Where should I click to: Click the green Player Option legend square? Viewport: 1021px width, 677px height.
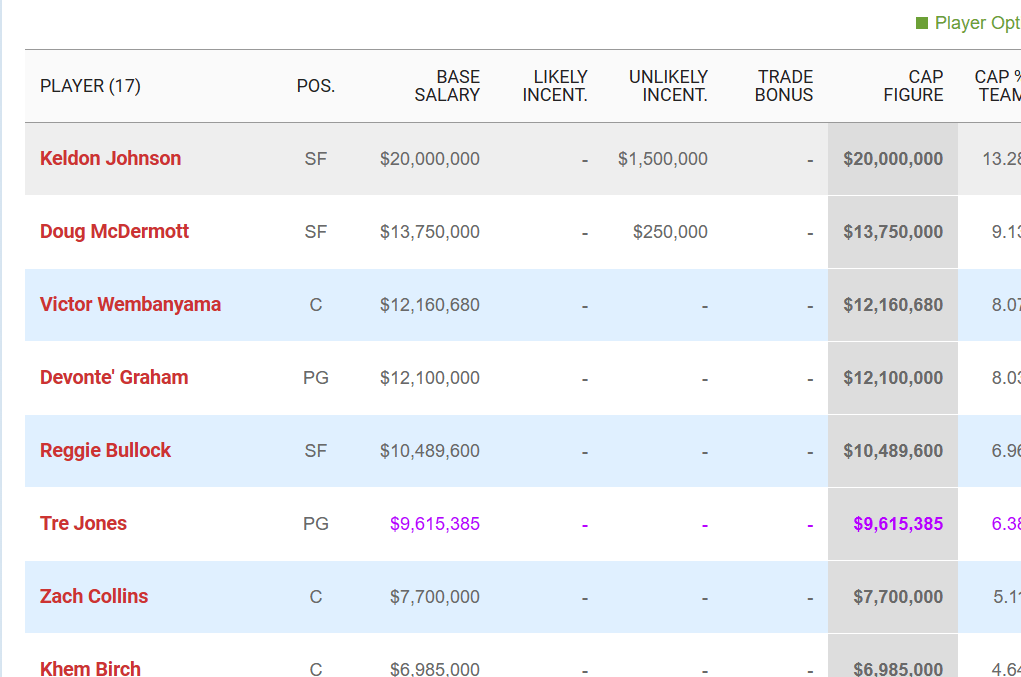tap(922, 23)
